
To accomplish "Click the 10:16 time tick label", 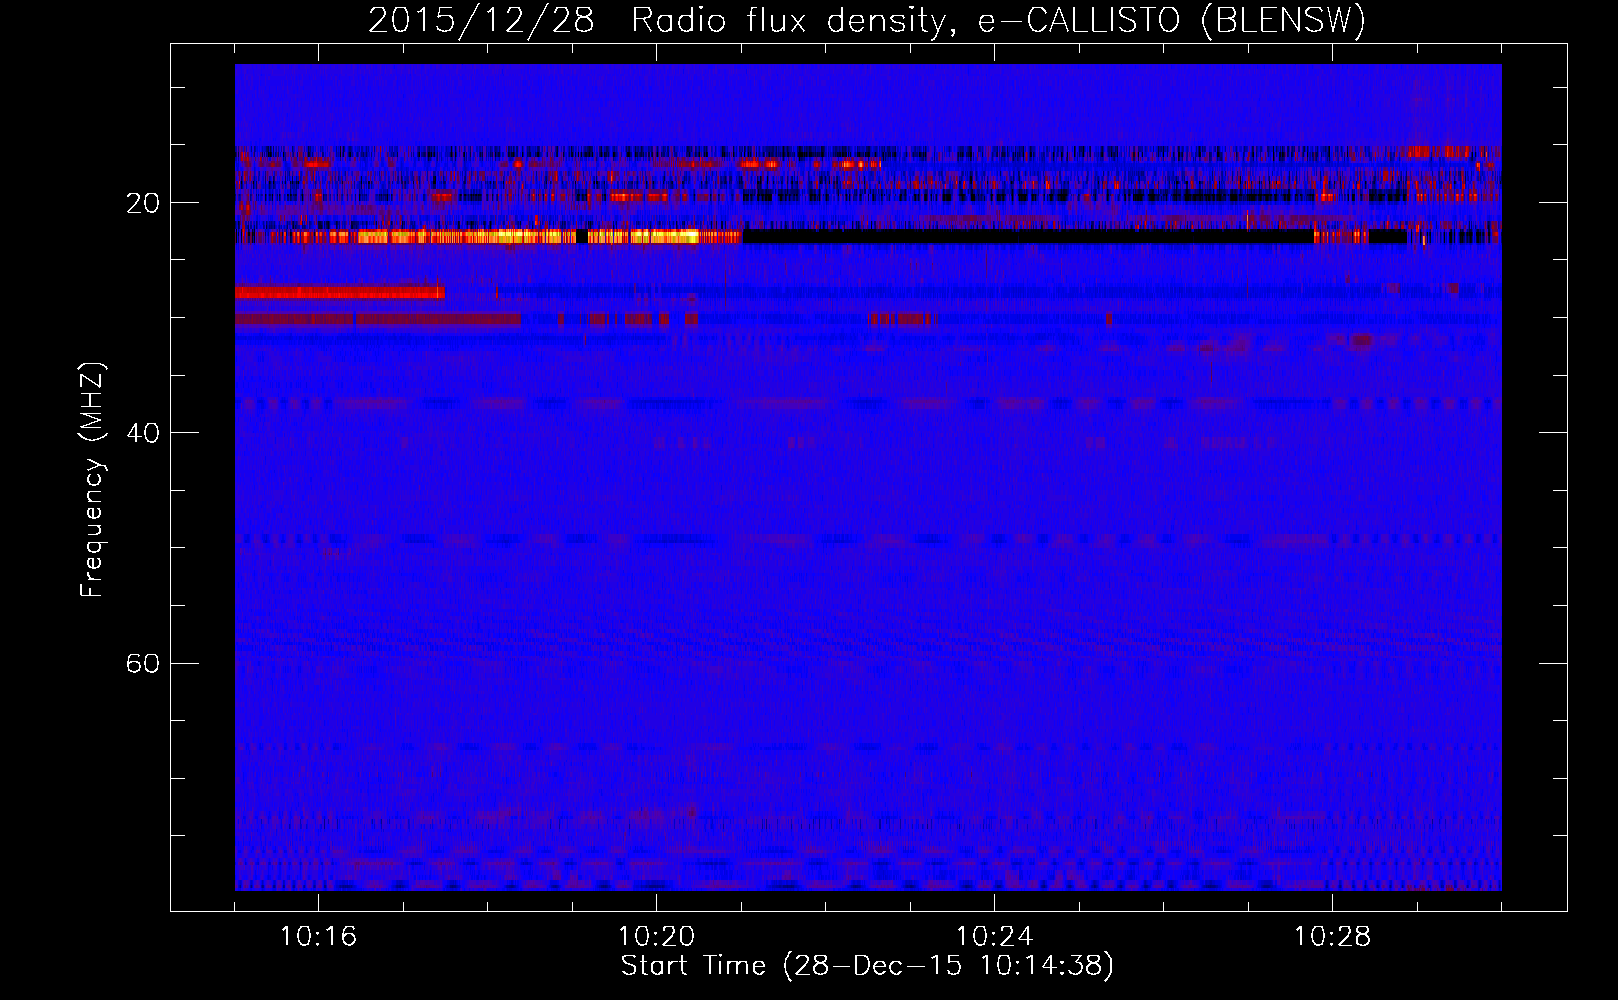I will point(318,937).
